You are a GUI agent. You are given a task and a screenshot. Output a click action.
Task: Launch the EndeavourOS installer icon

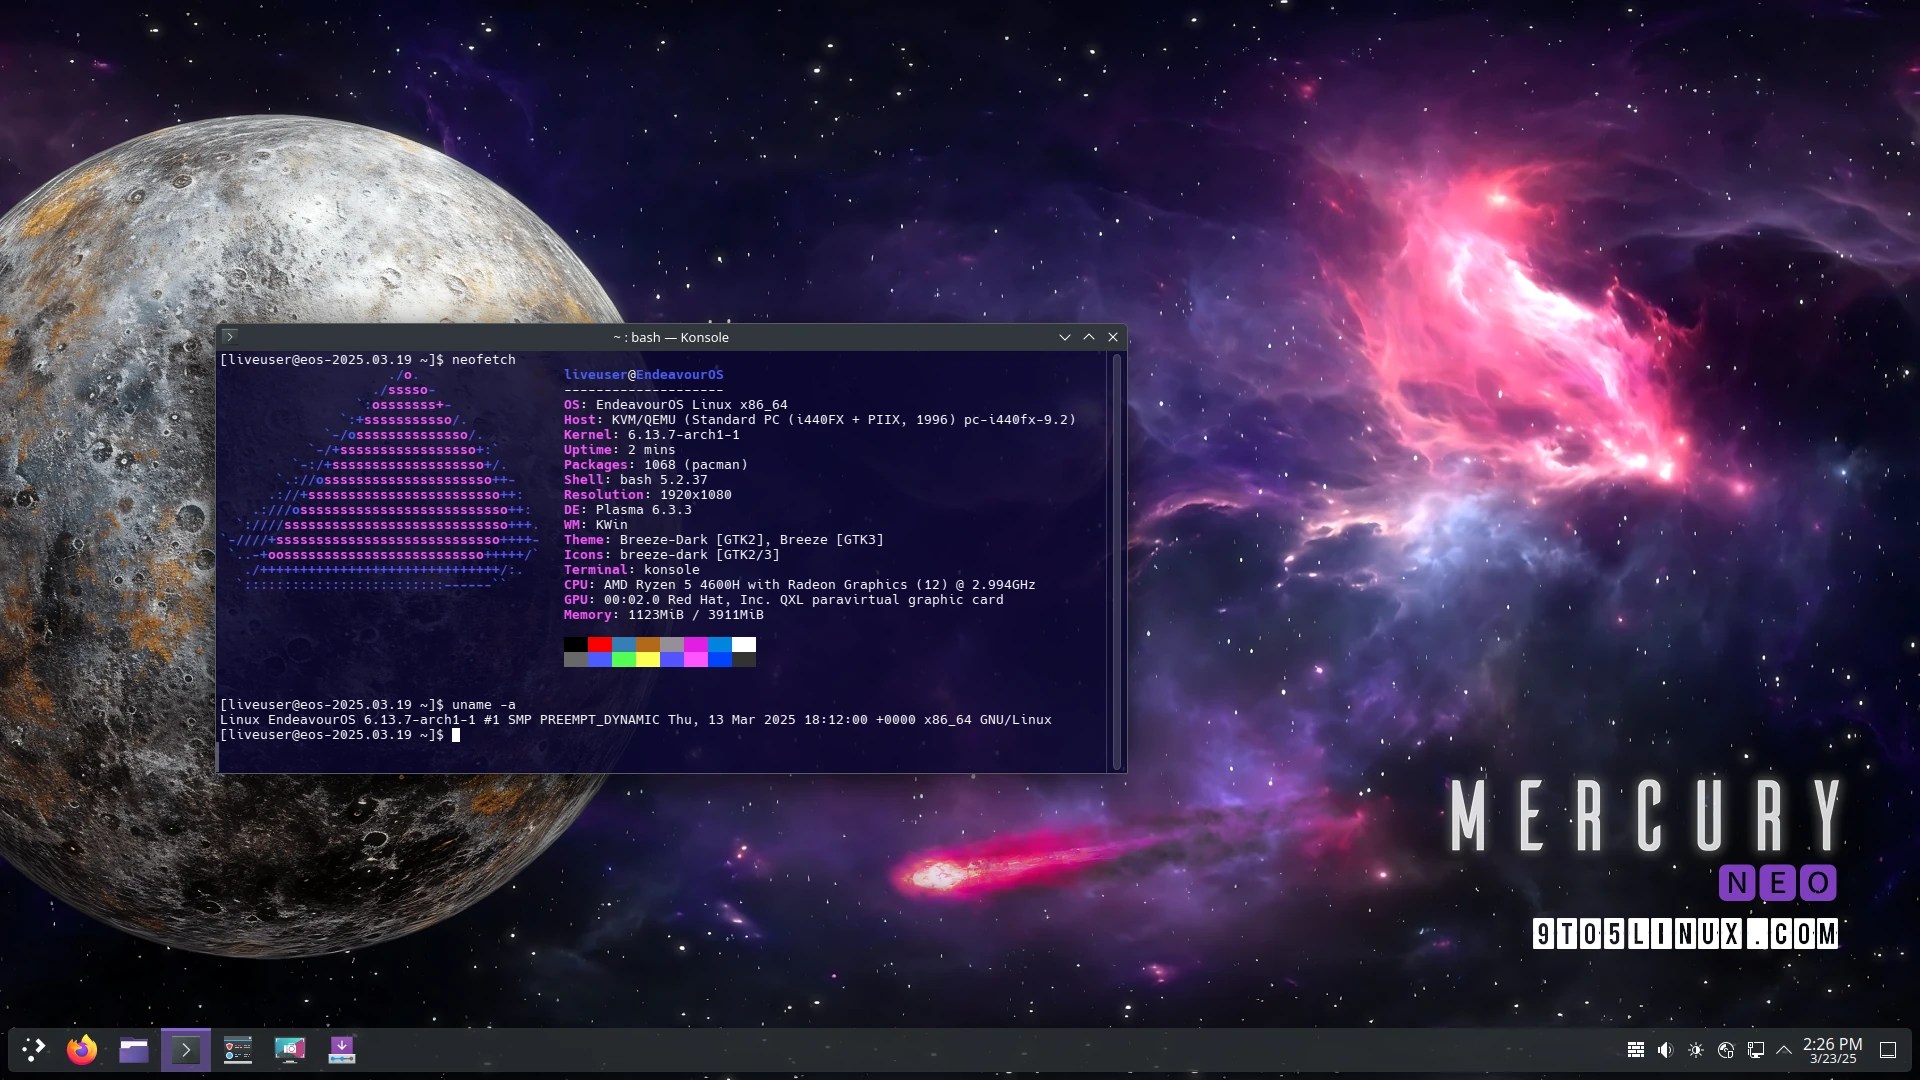(342, 1050)
